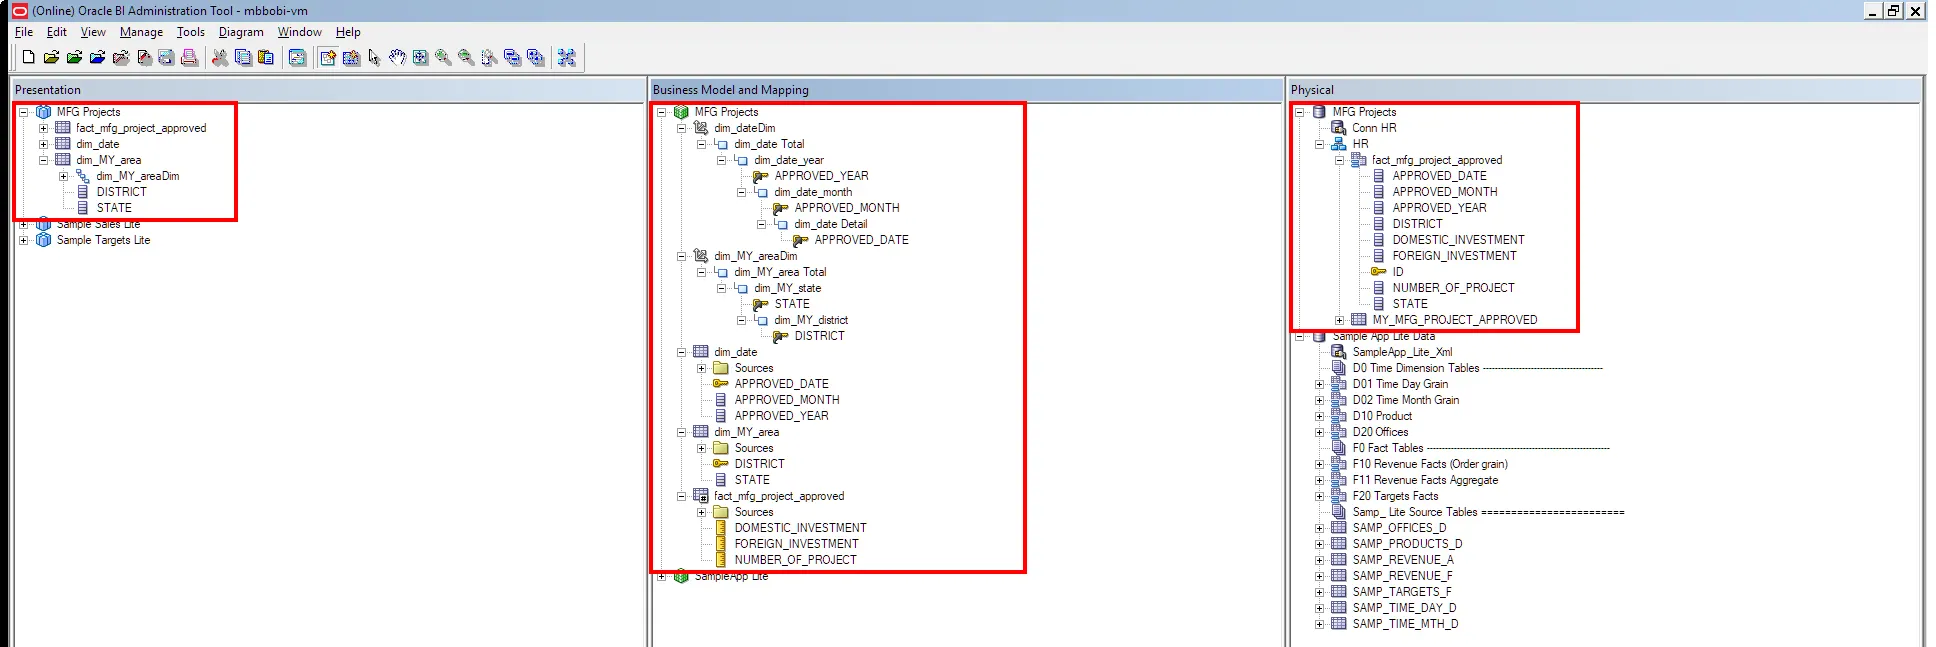Expand D01 Time Day Grain

[x=1319, y=384]
